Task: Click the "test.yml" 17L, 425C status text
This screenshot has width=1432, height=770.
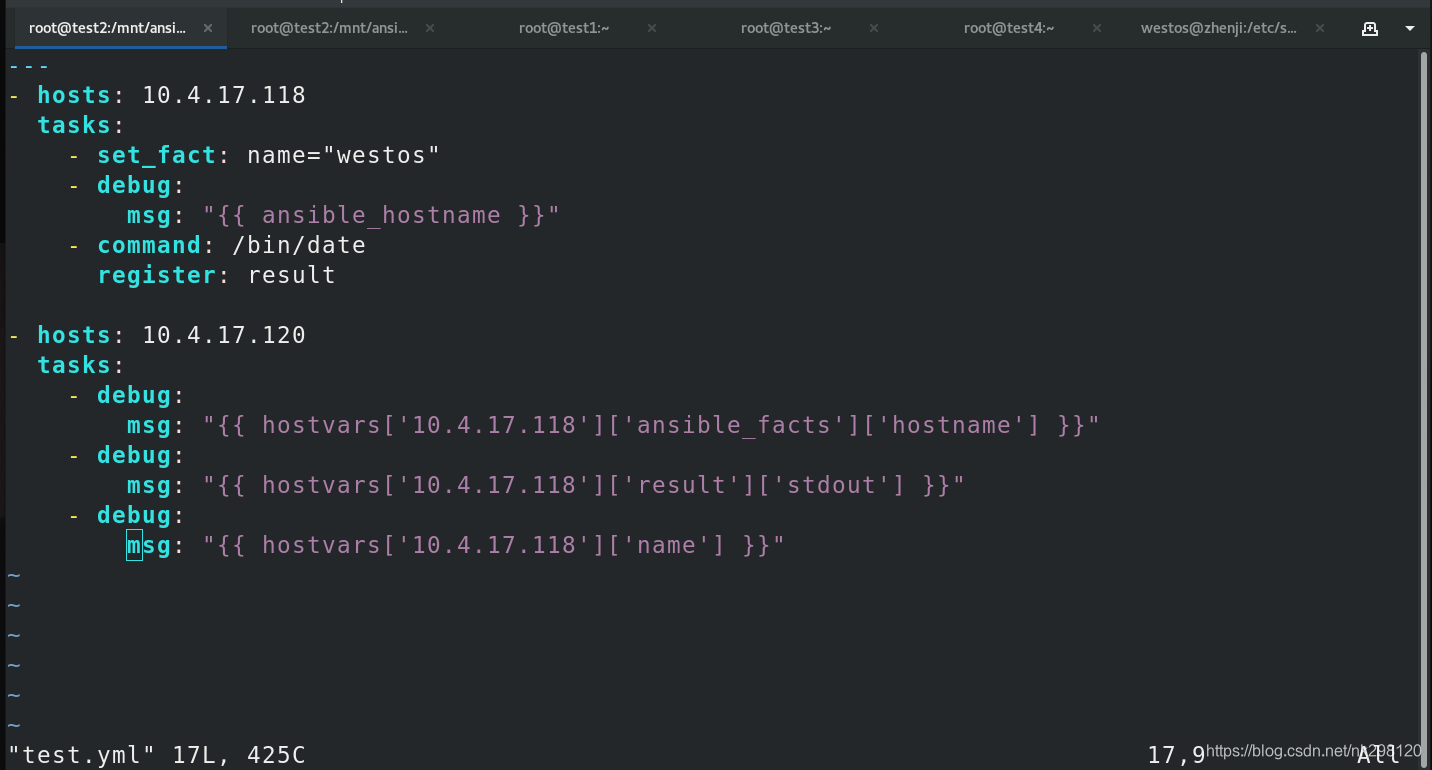Action: [157, 755]
